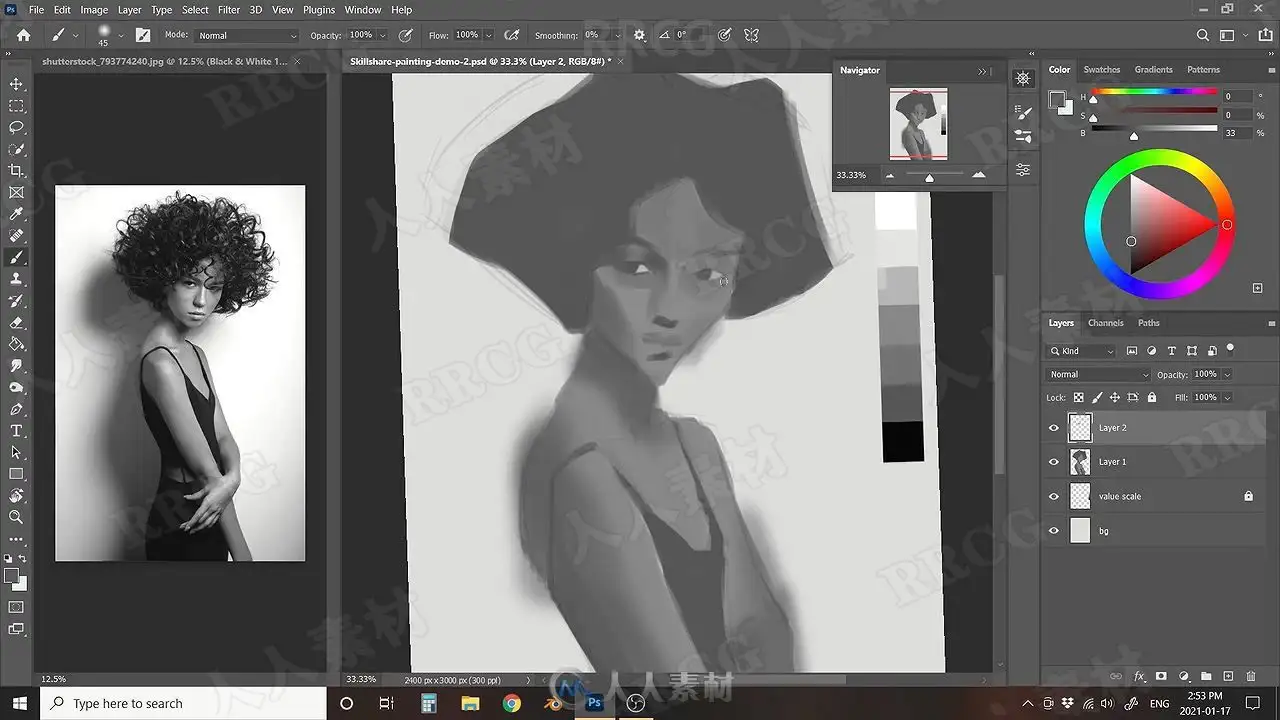Viewport: 1280px width, 720px height.
Task: Switch to shutterstock_793774240.jpg document tab
Action: (x=164, y=61)
